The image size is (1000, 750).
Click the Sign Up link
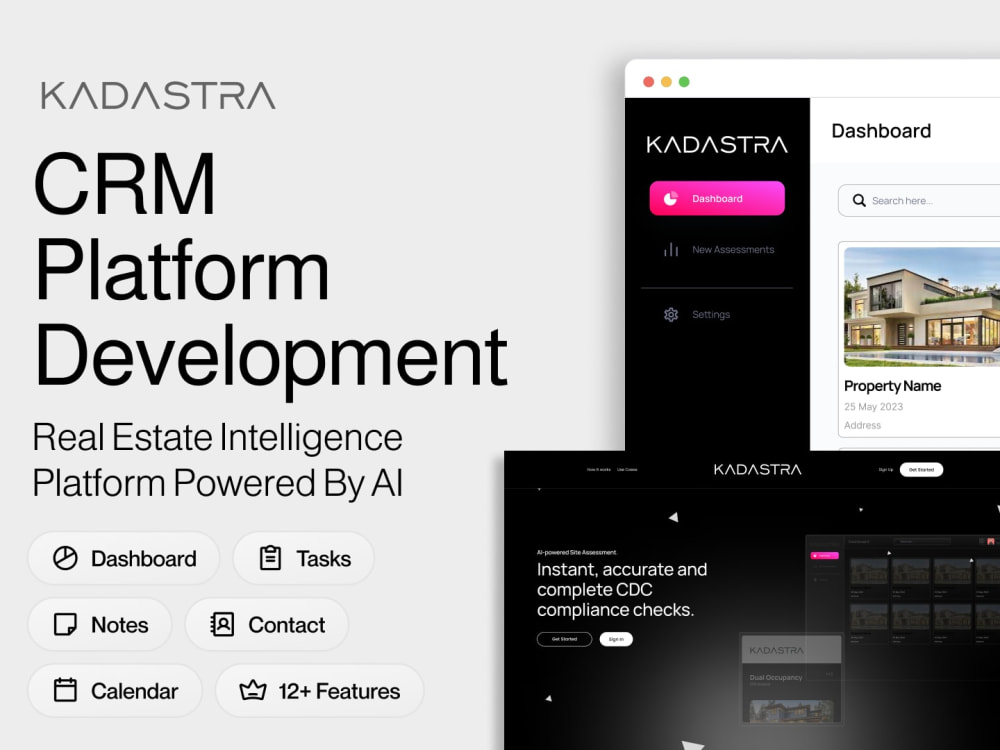[884, 469]
